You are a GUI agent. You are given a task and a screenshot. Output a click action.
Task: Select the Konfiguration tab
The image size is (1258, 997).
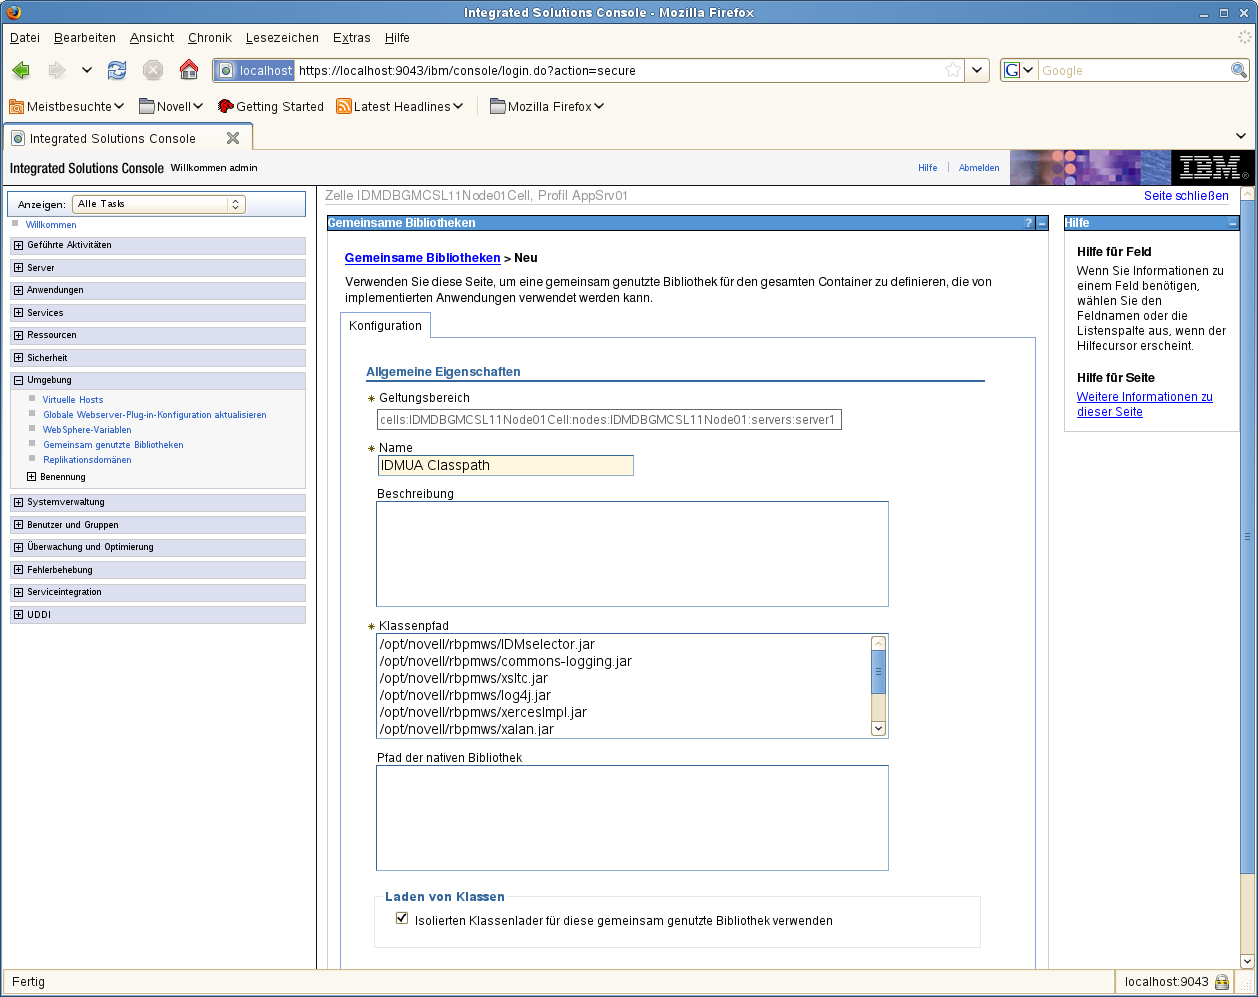coord(385,326)
